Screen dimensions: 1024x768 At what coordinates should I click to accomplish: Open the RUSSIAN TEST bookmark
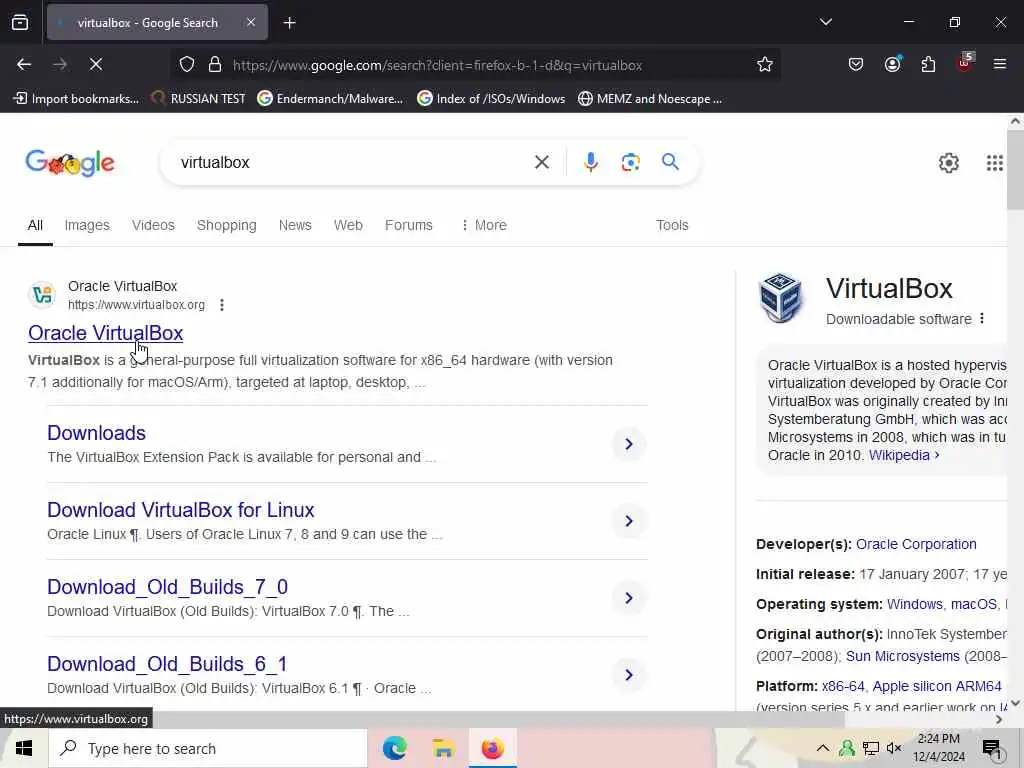199,99
